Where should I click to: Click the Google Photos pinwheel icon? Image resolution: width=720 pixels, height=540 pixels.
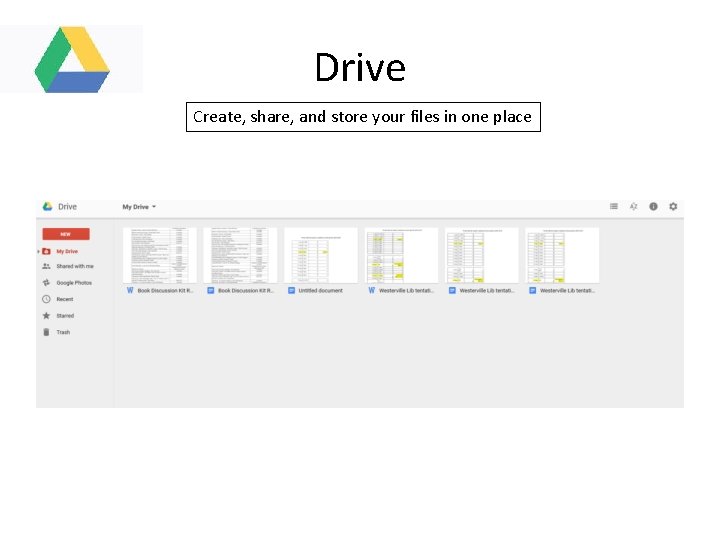click(x=46, y=283)
